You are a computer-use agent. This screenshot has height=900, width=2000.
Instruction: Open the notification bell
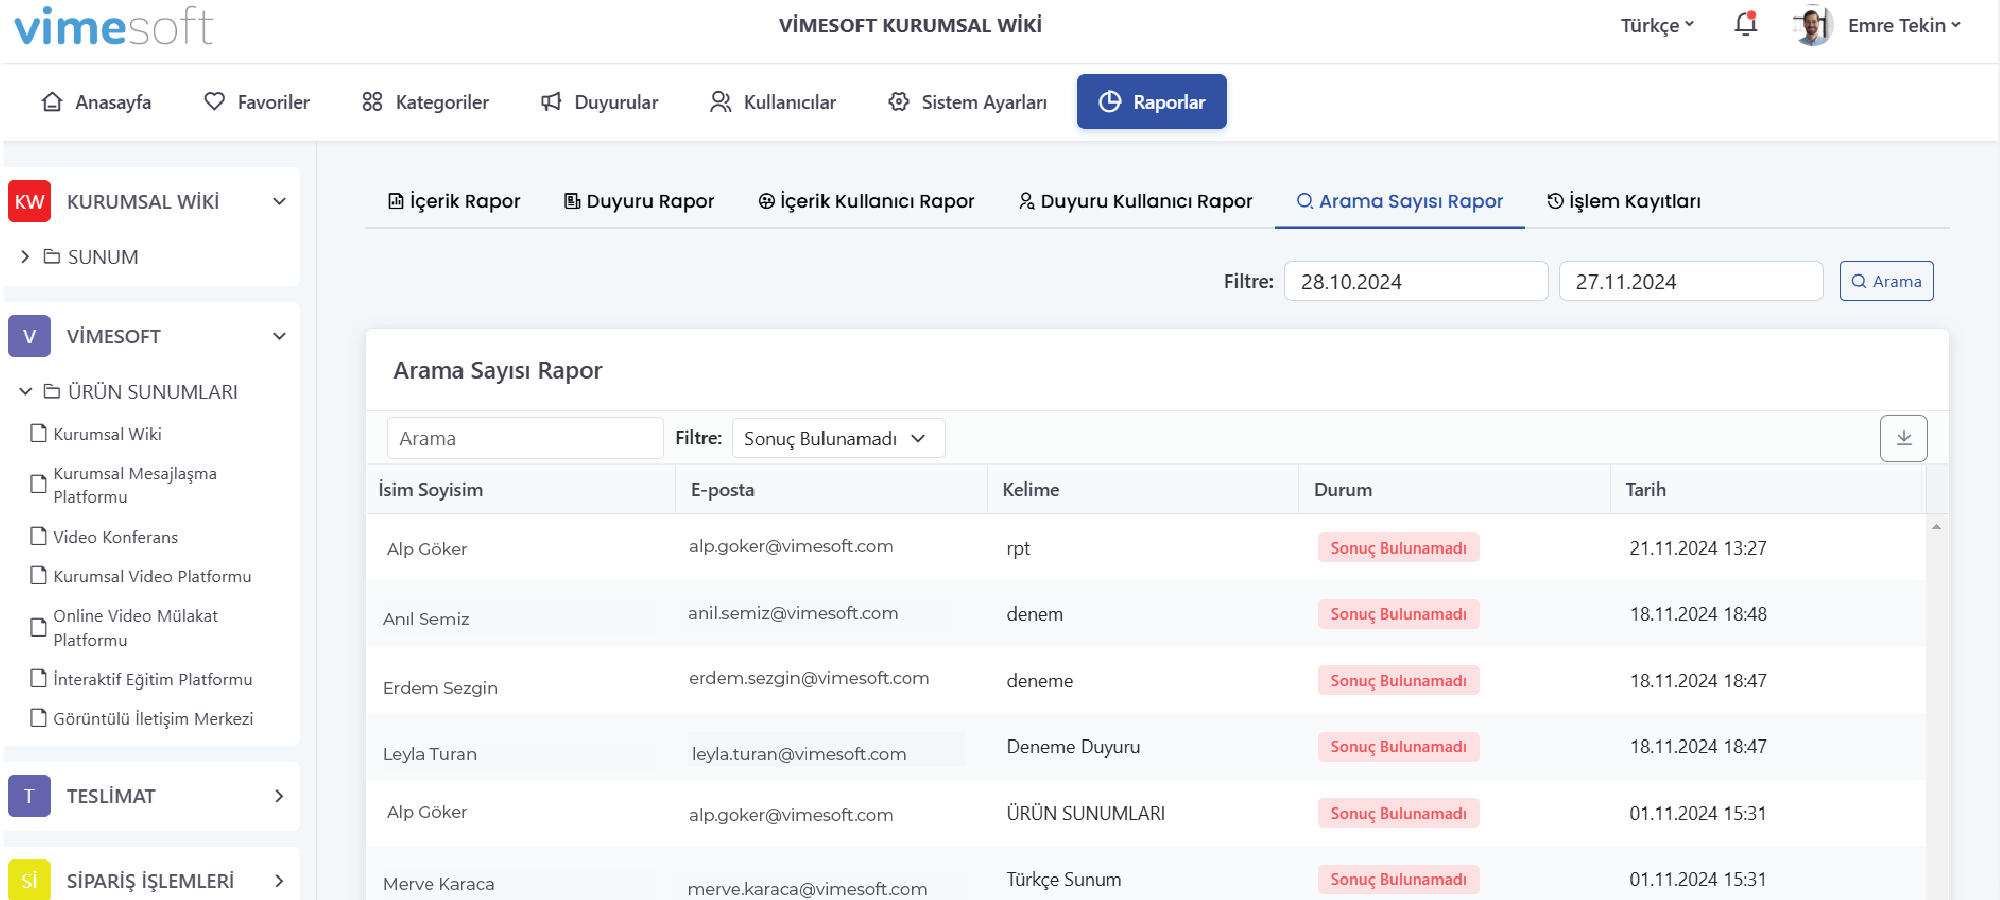pos(1746,24)
